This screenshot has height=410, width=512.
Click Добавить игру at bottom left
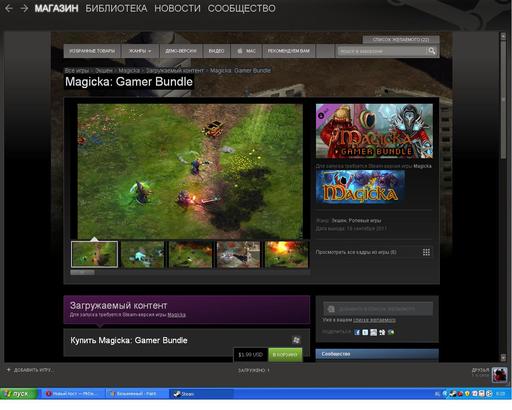(x=31, y=370)
